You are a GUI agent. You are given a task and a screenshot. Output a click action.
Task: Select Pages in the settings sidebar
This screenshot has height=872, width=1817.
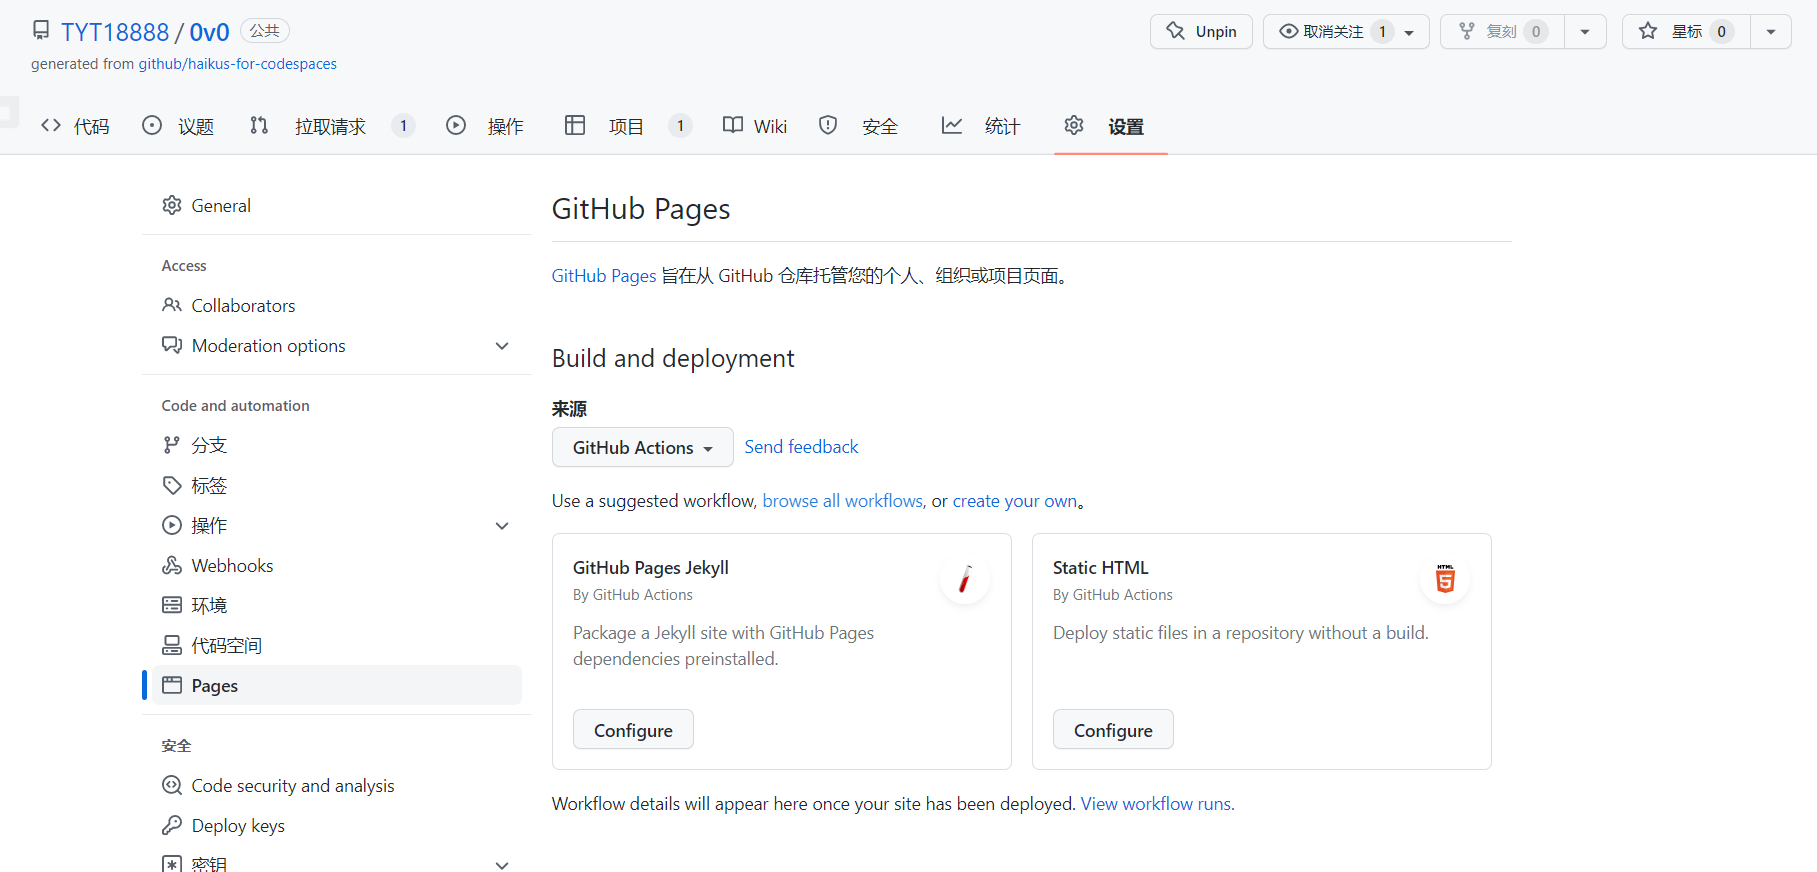click(215, 686)
